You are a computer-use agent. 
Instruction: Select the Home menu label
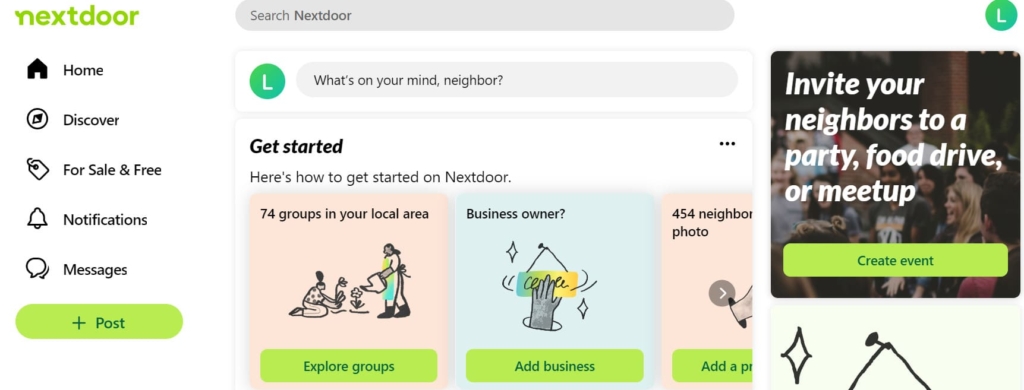point(83,70)
